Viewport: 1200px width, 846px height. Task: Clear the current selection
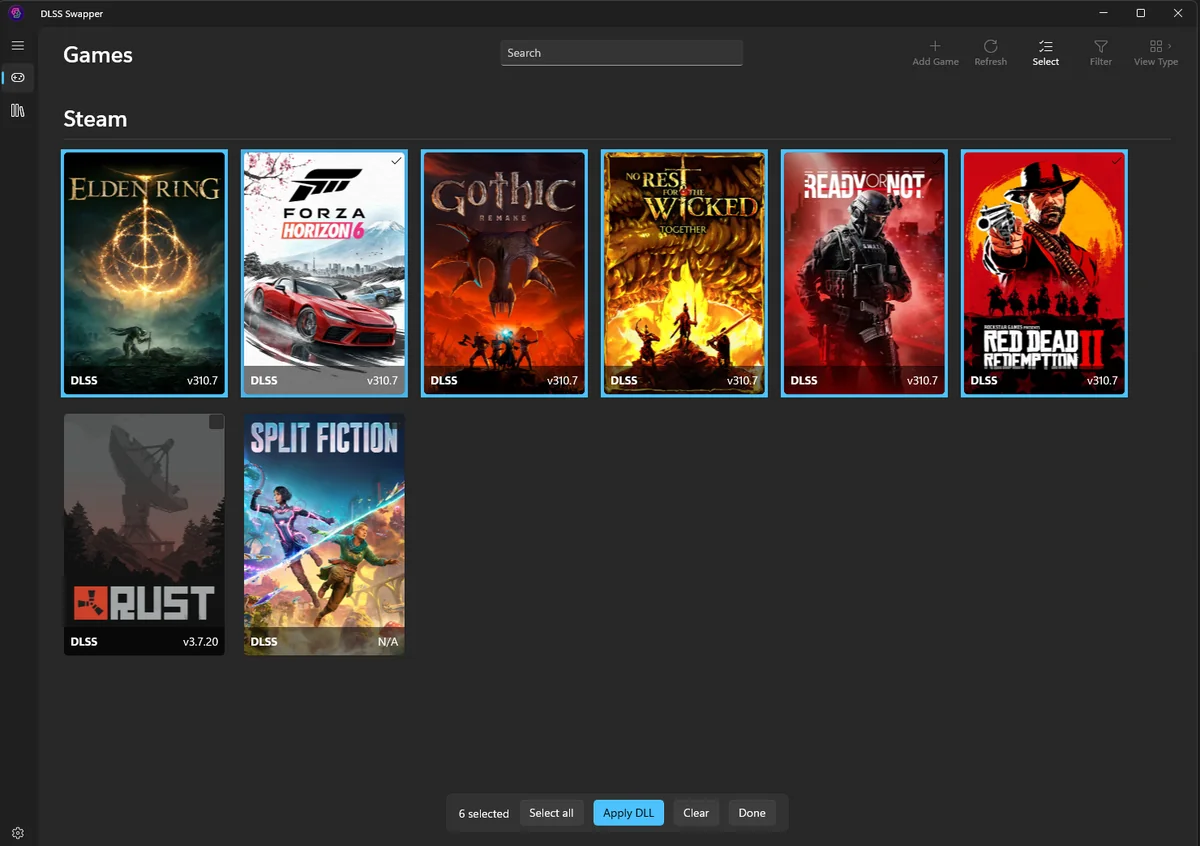696,813
